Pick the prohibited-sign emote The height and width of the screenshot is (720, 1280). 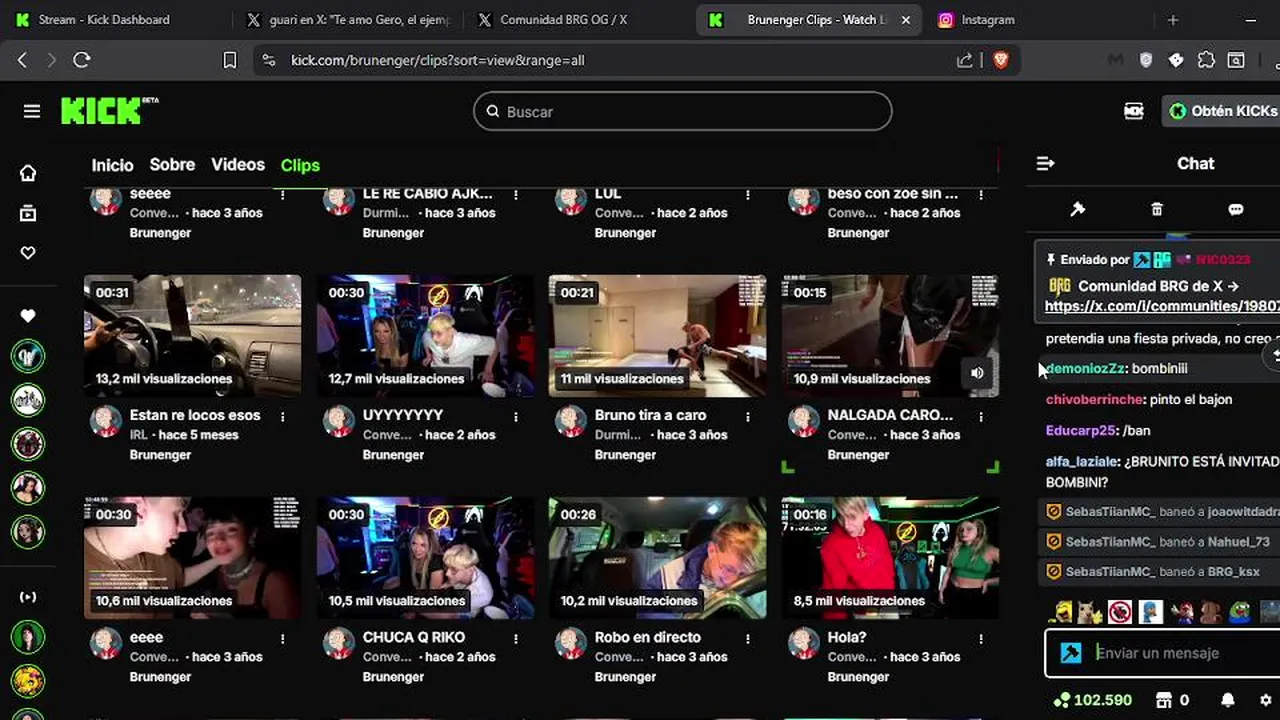(x=1120, y=611)
